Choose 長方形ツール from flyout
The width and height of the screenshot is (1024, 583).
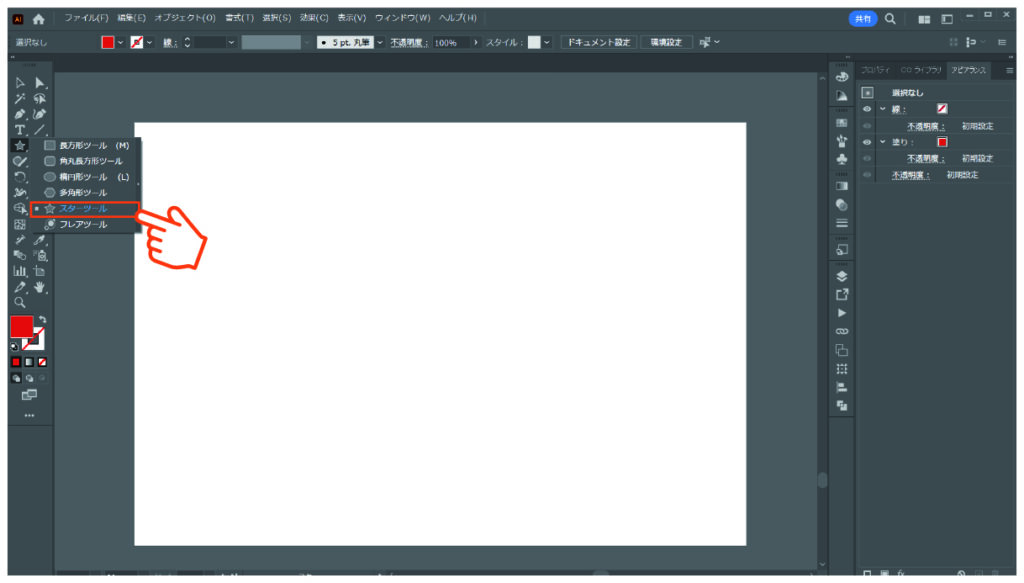point(86,146)
